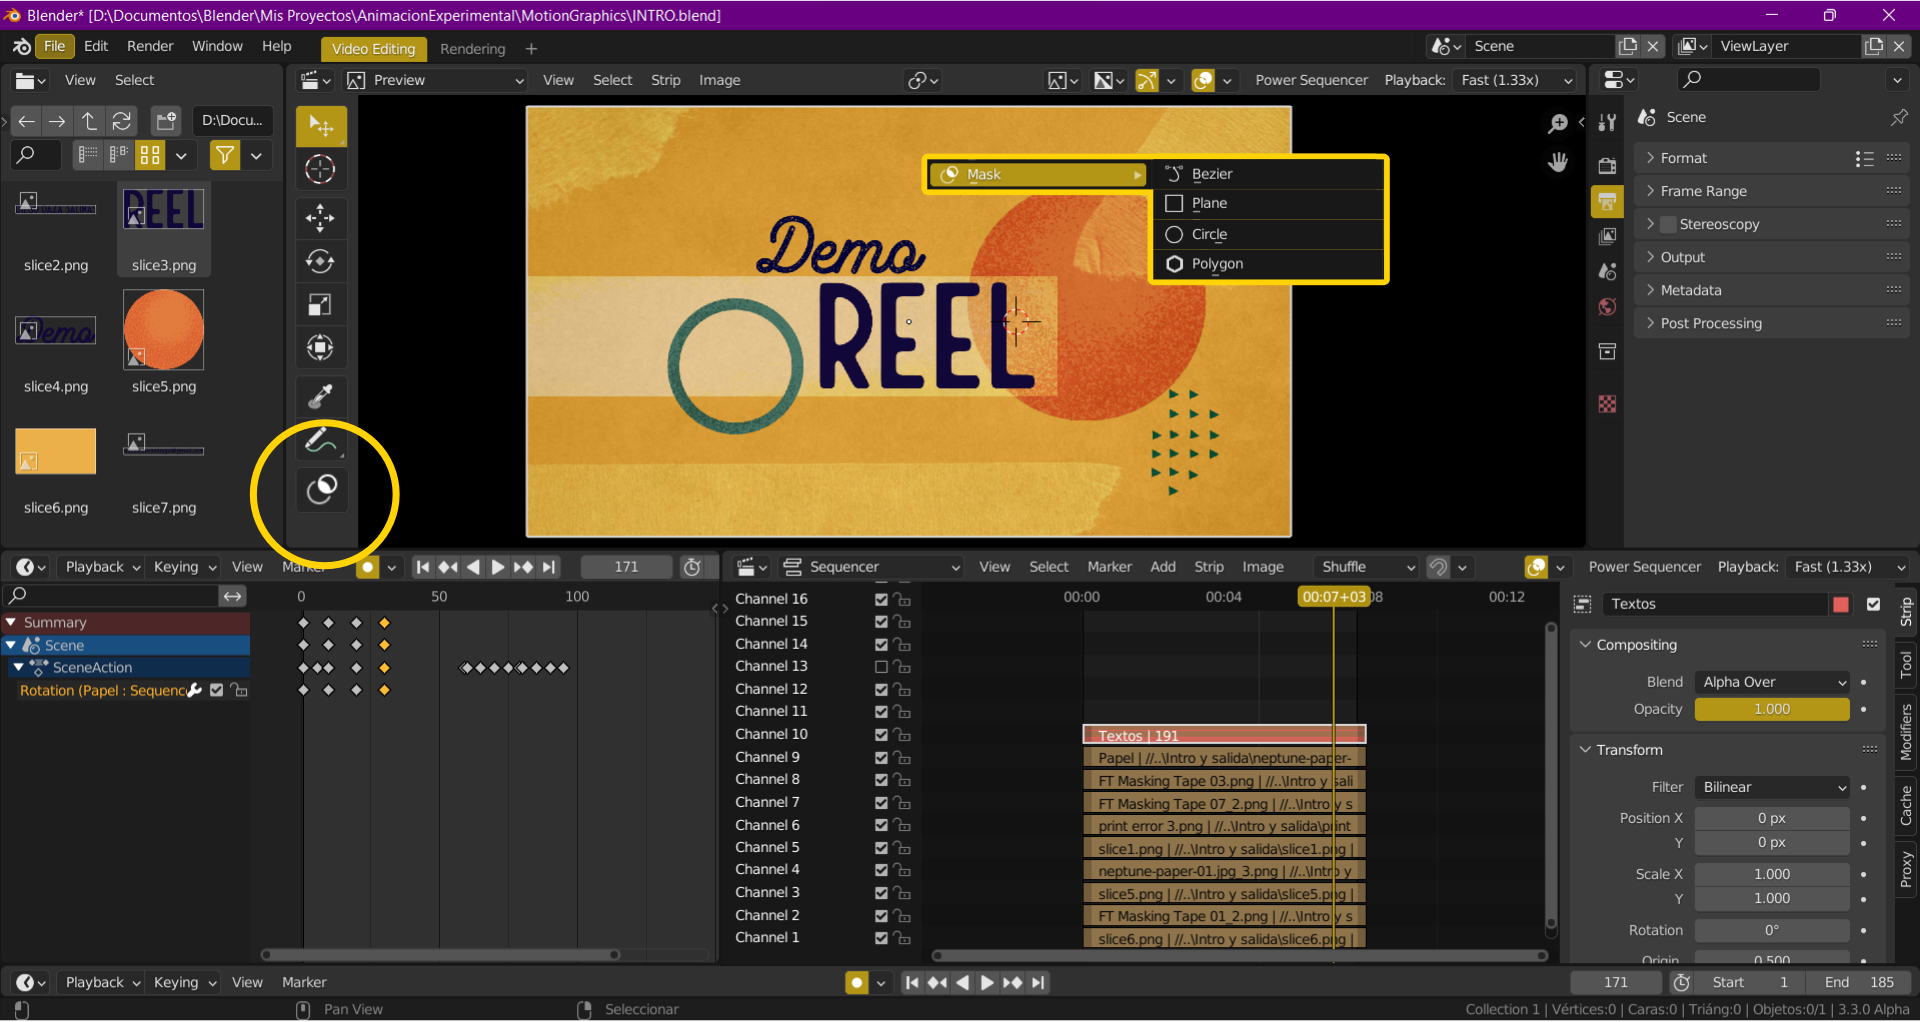Select the Annotate pencil tool
The width and height of the screenshot is (1920, 1022).
[320, 440]
